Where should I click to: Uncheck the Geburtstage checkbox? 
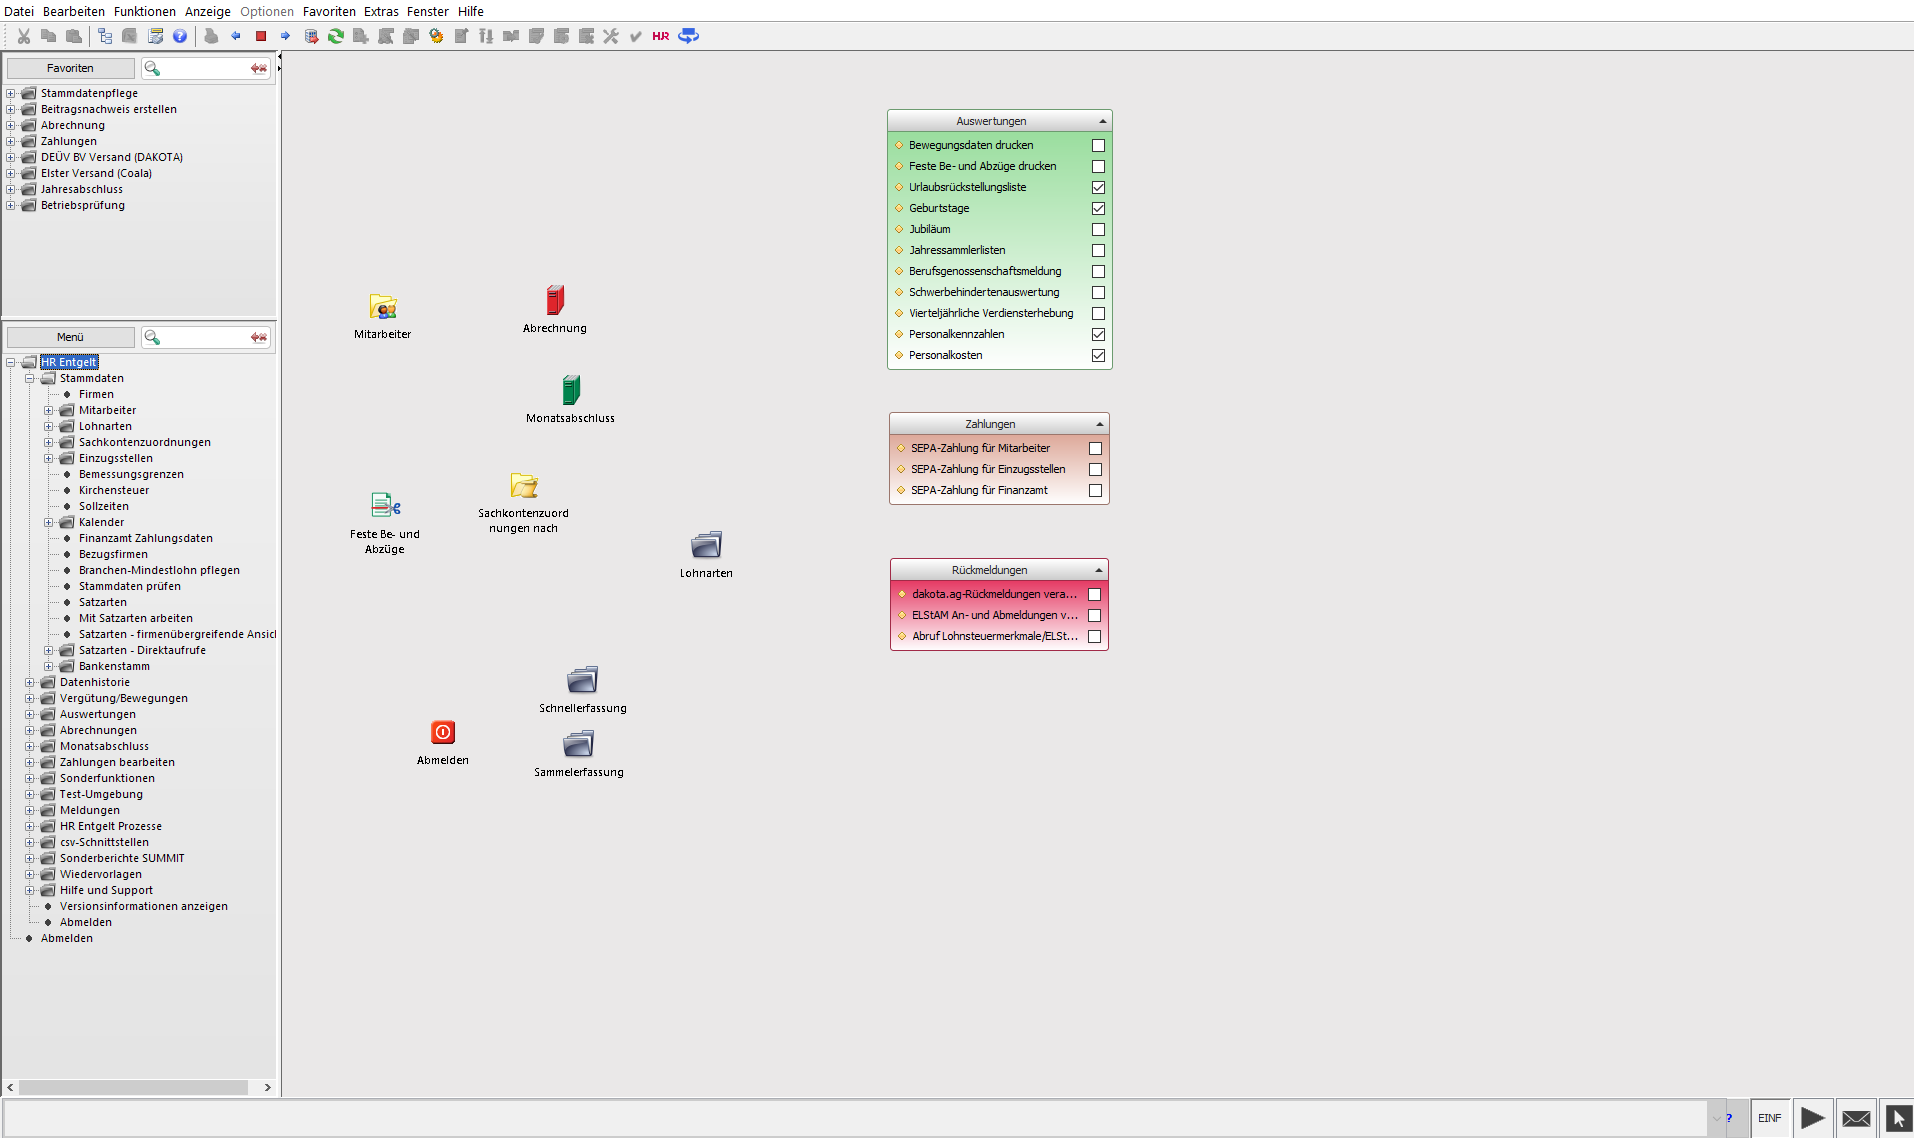[x=1098, y=208]
